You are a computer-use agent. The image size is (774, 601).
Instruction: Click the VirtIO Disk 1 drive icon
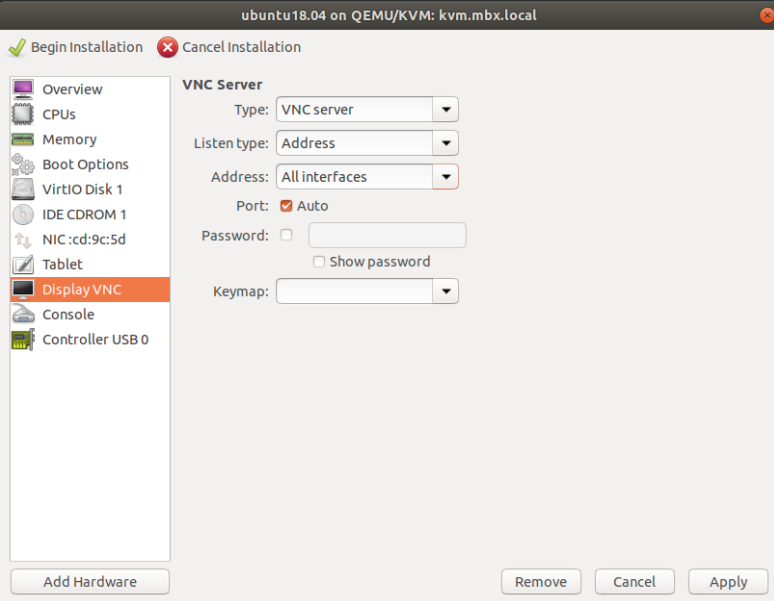point(23,189)
